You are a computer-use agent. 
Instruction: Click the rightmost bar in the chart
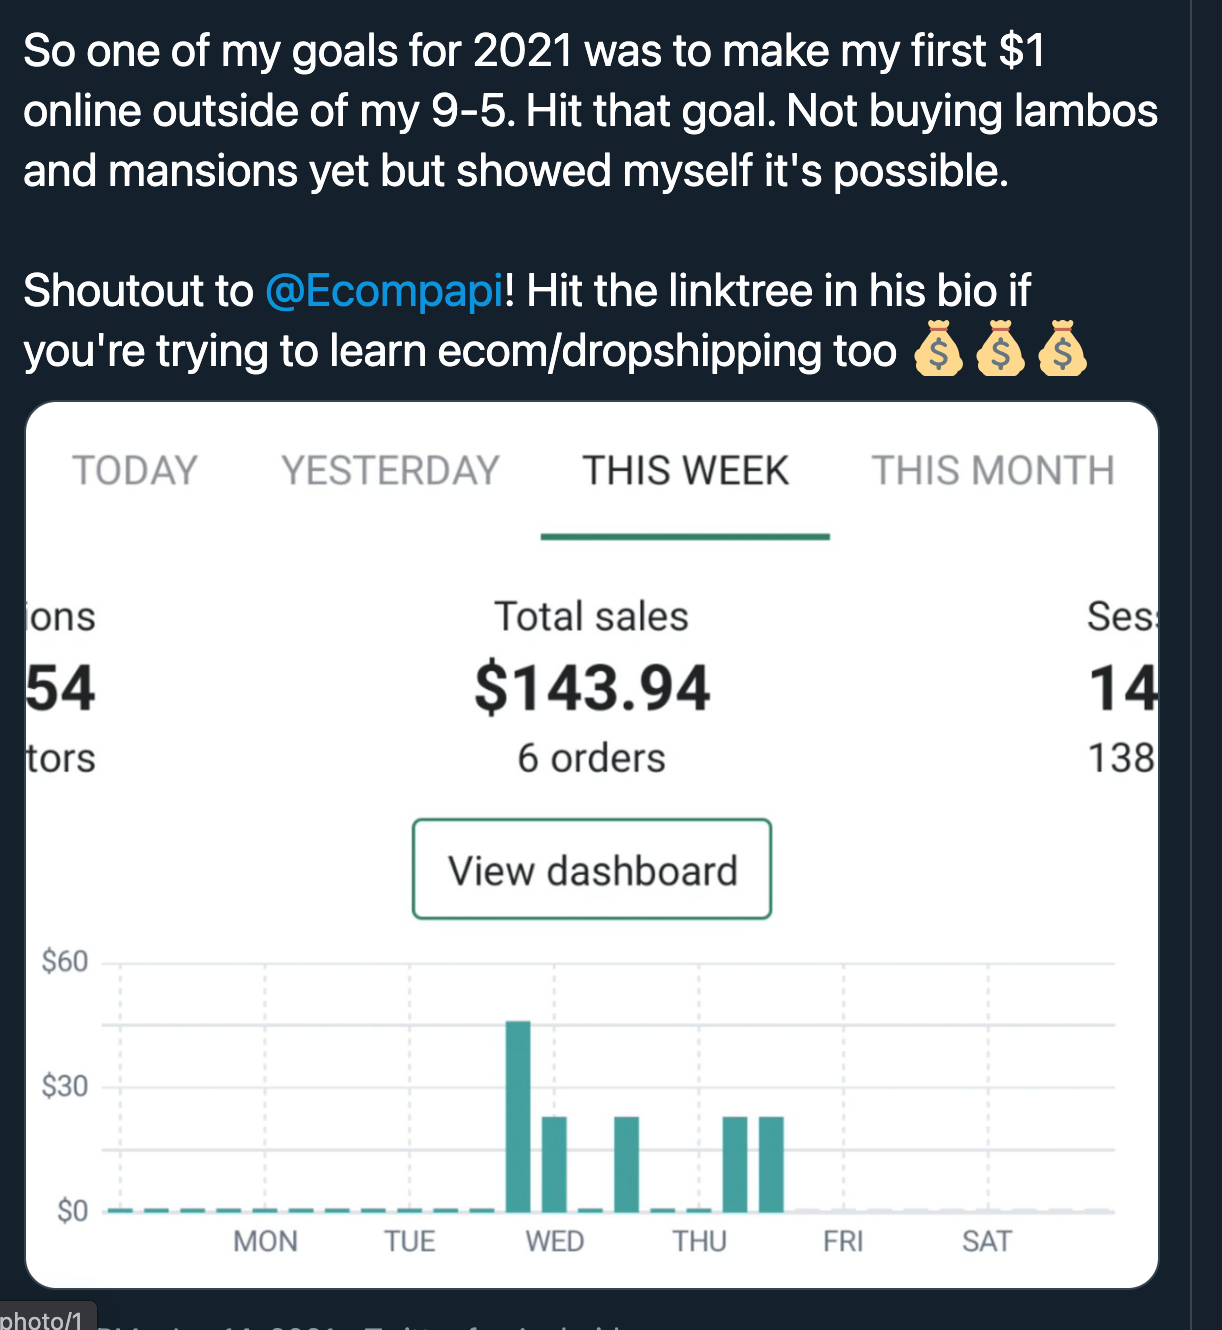[x=771, y=1164]
